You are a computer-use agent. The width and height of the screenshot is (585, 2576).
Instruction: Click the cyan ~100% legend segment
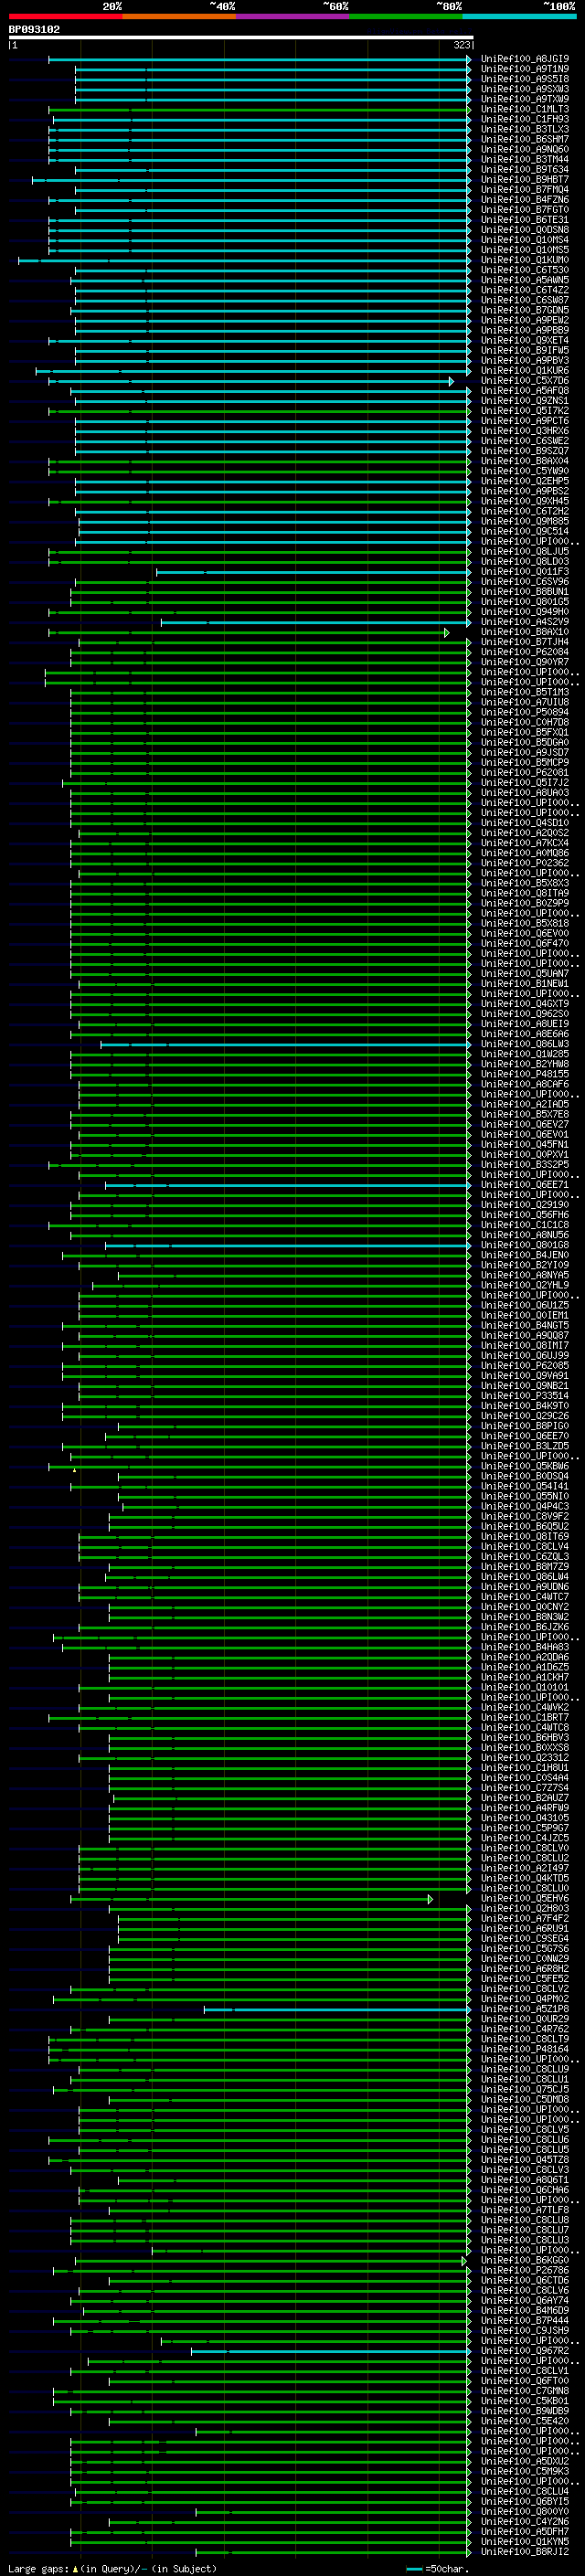click(x=519, y=16)
